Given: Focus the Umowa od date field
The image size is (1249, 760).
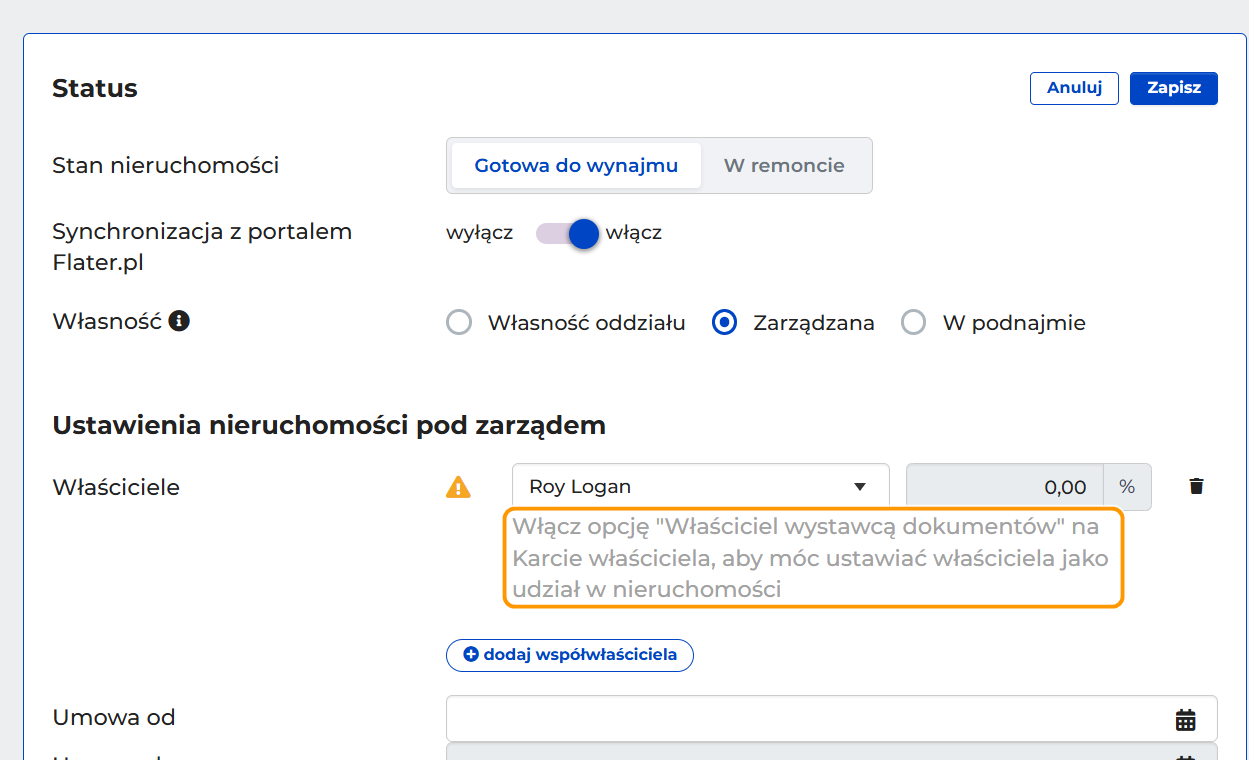Looking at the screenshot, I should coord(831,719).
